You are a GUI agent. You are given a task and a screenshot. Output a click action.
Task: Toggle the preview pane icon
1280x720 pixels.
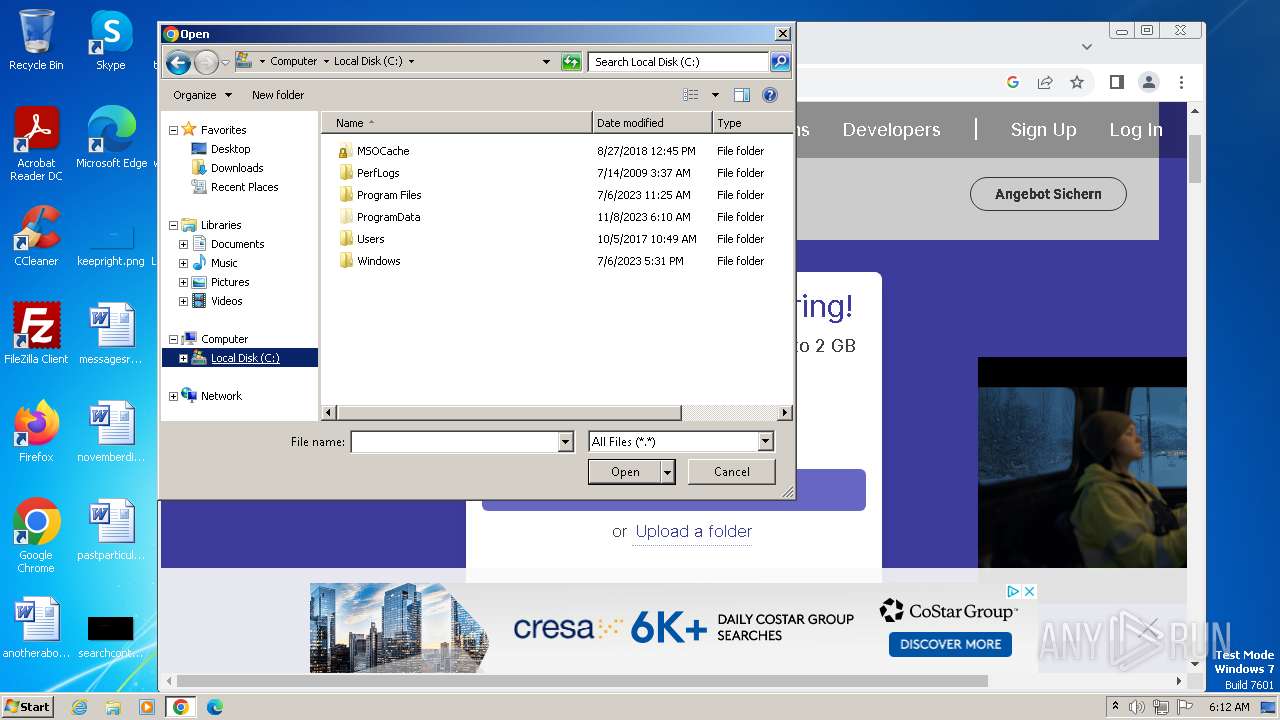tap(742, 95)
